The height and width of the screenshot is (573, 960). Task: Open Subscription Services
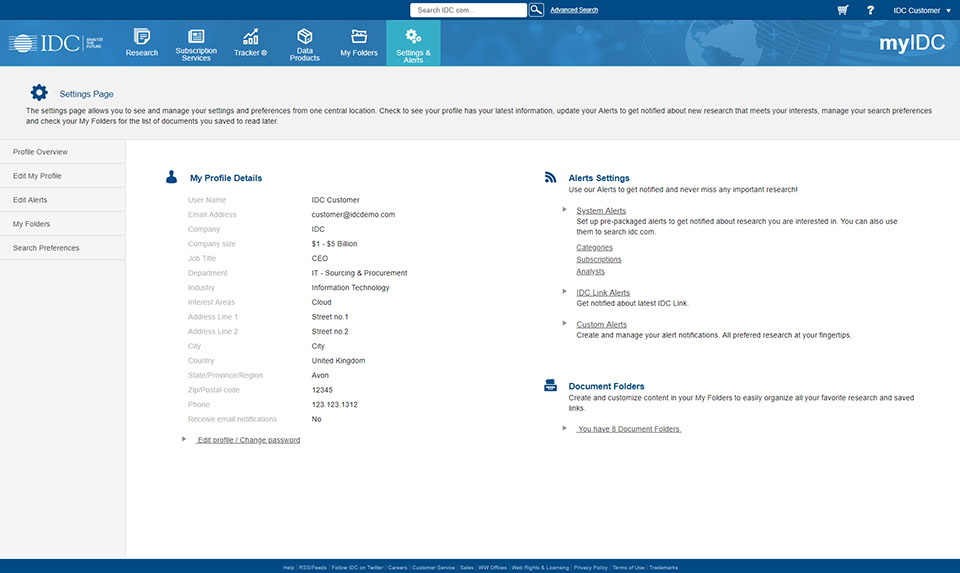tap(196, 44)
